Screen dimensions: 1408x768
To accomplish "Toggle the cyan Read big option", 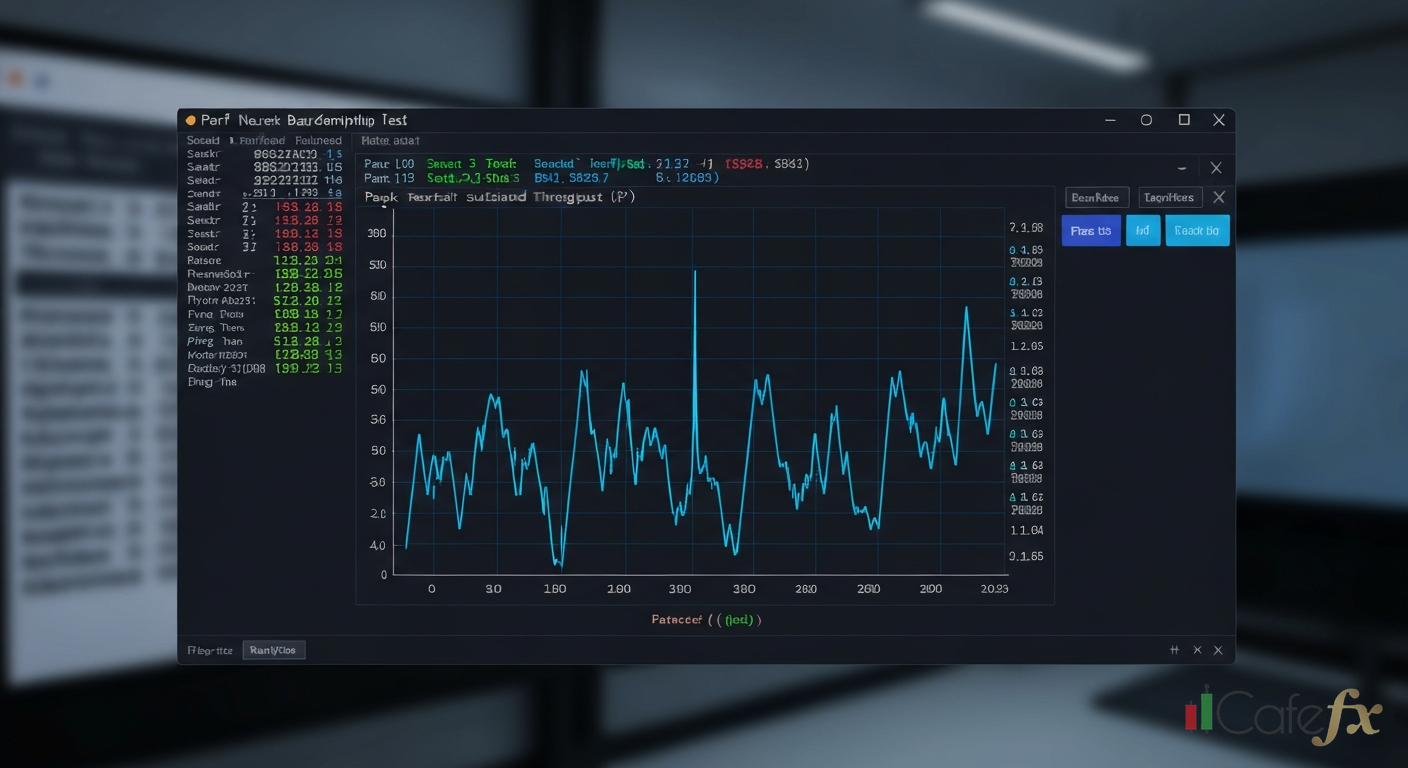I will [x=1197, y=230].
